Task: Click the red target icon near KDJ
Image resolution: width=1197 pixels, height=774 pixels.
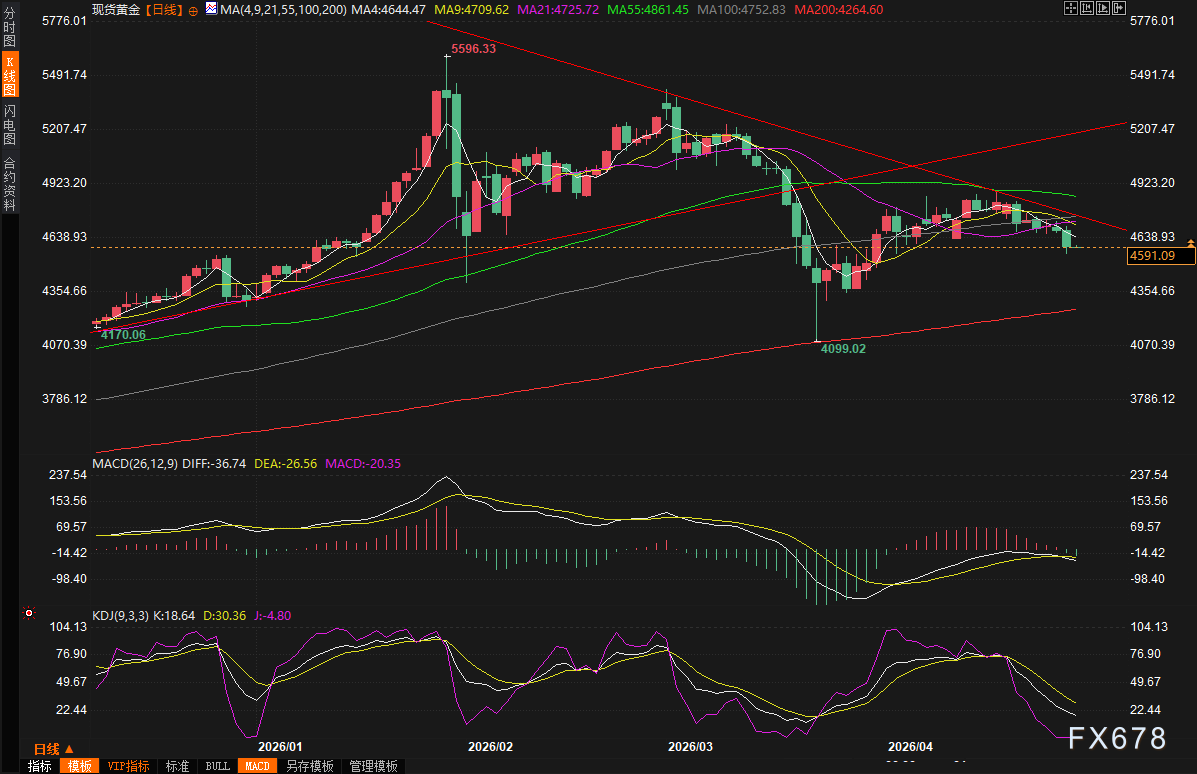Action: click(29, 613)
